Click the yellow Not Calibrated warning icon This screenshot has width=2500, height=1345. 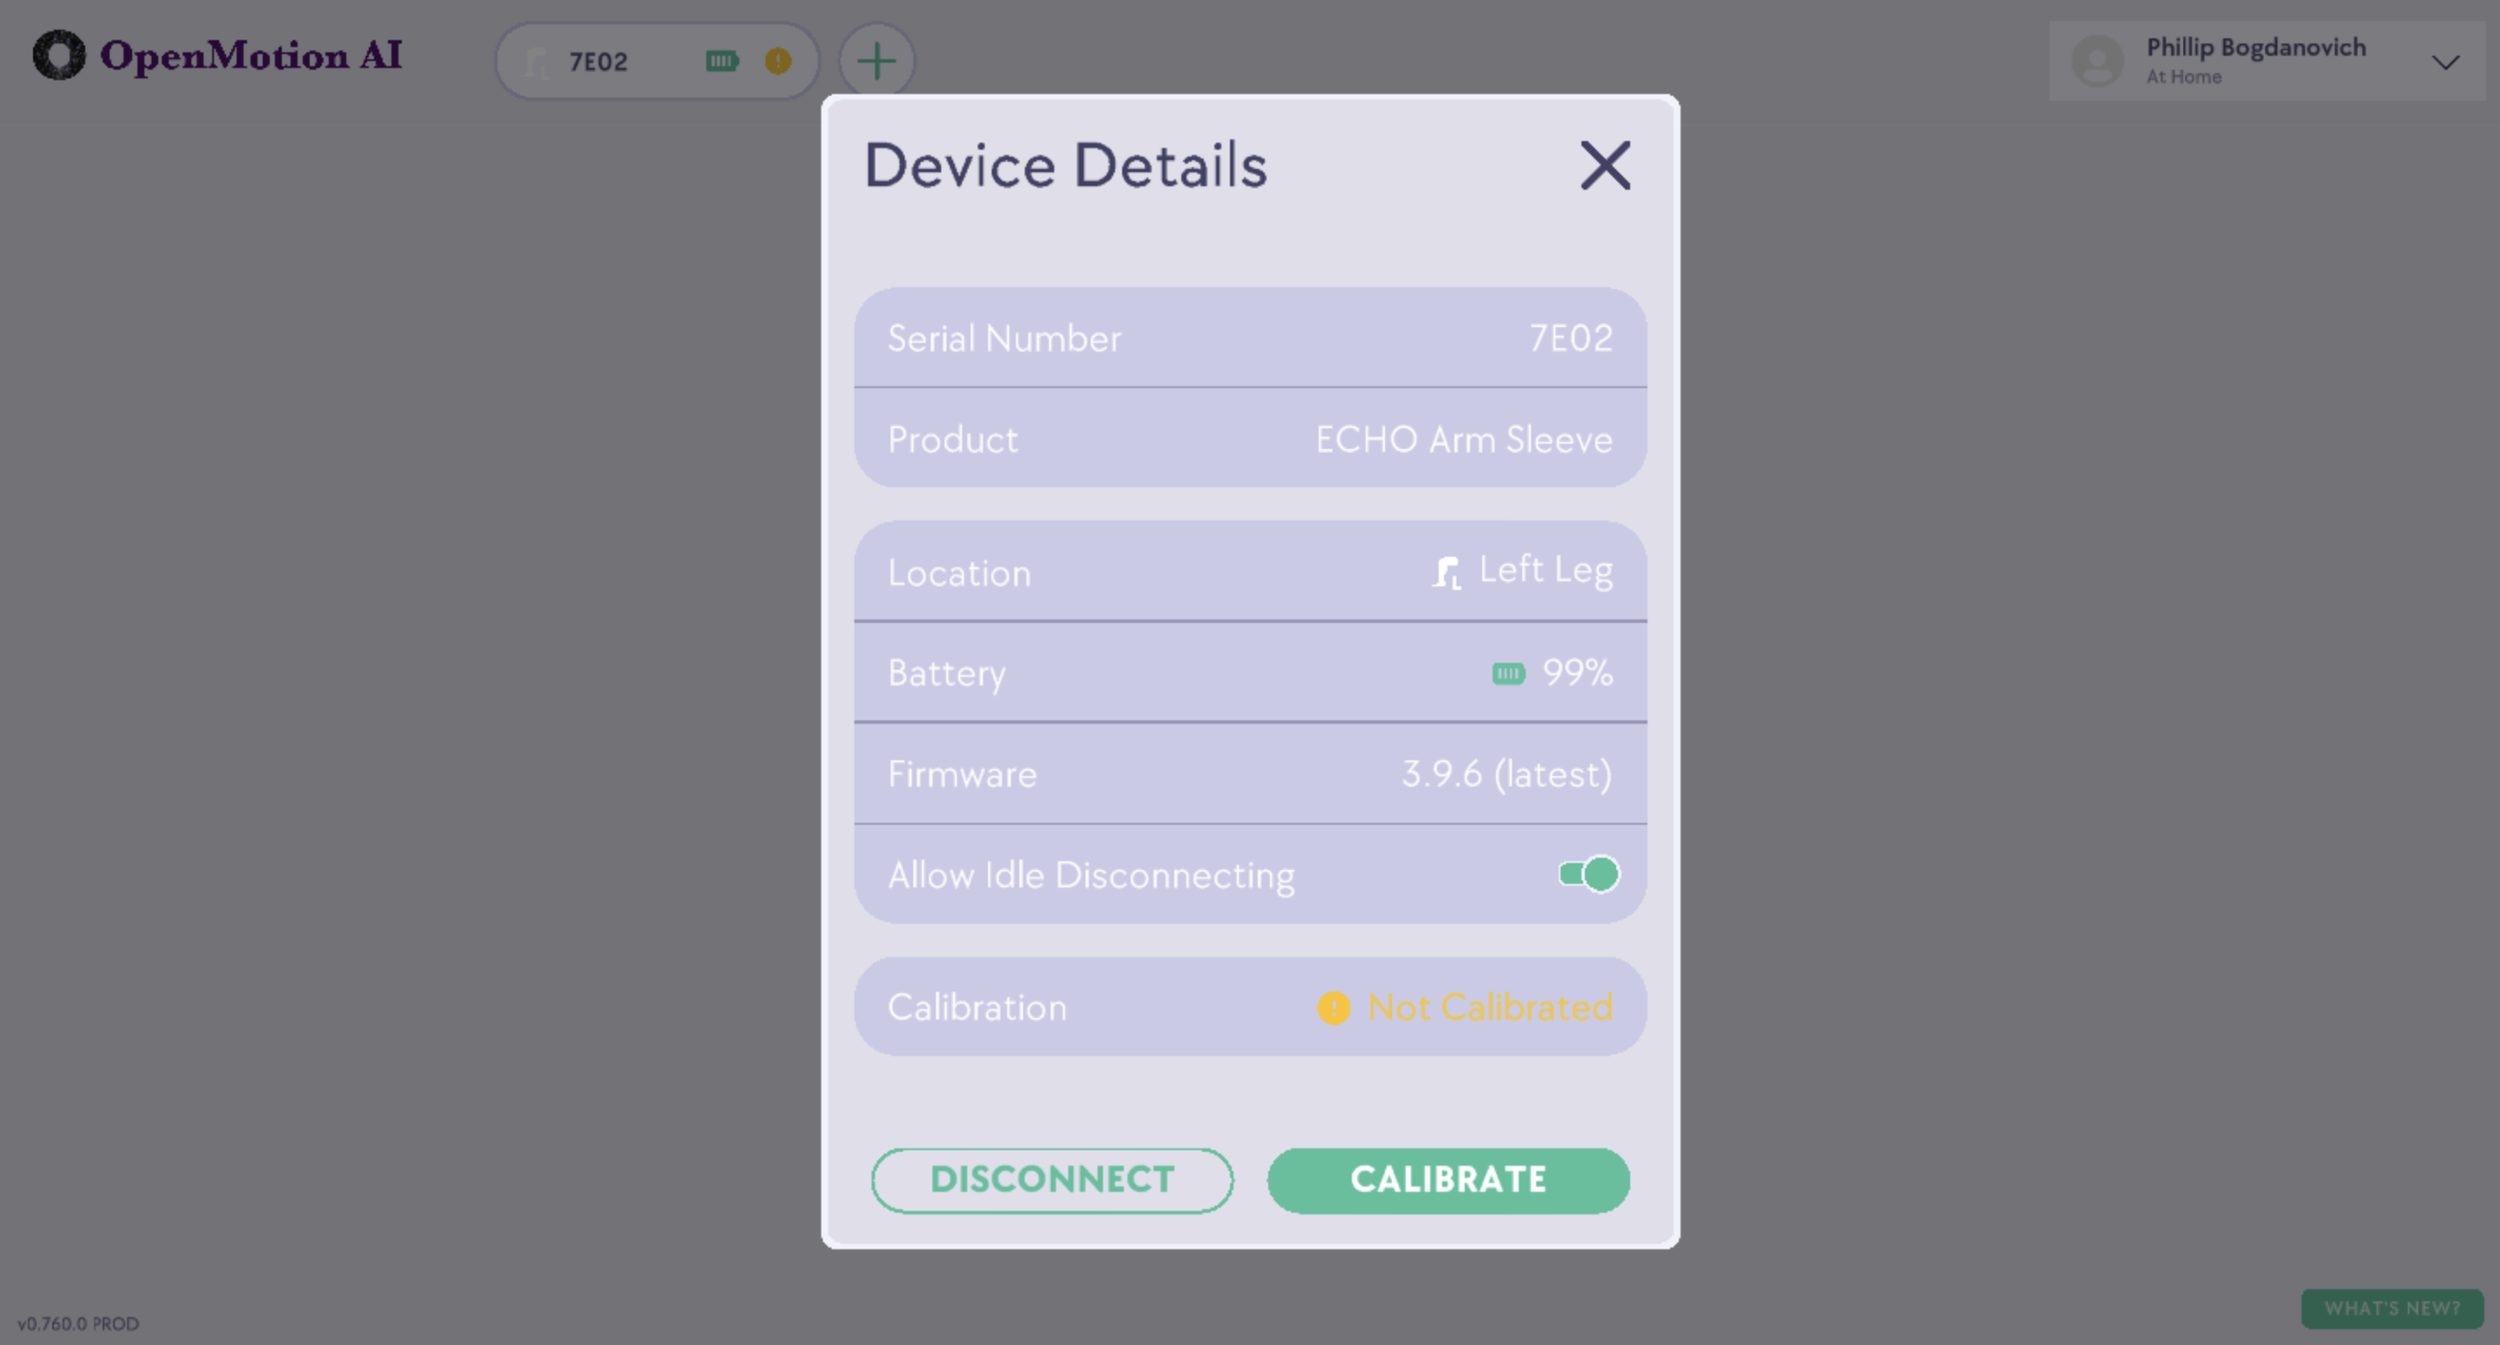(1333, 1008)
